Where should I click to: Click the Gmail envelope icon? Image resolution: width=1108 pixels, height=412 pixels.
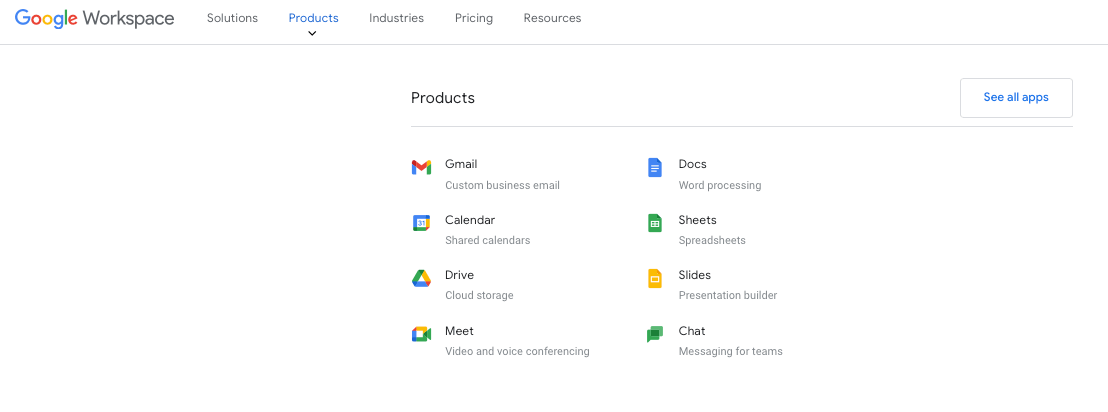point(421,167)
